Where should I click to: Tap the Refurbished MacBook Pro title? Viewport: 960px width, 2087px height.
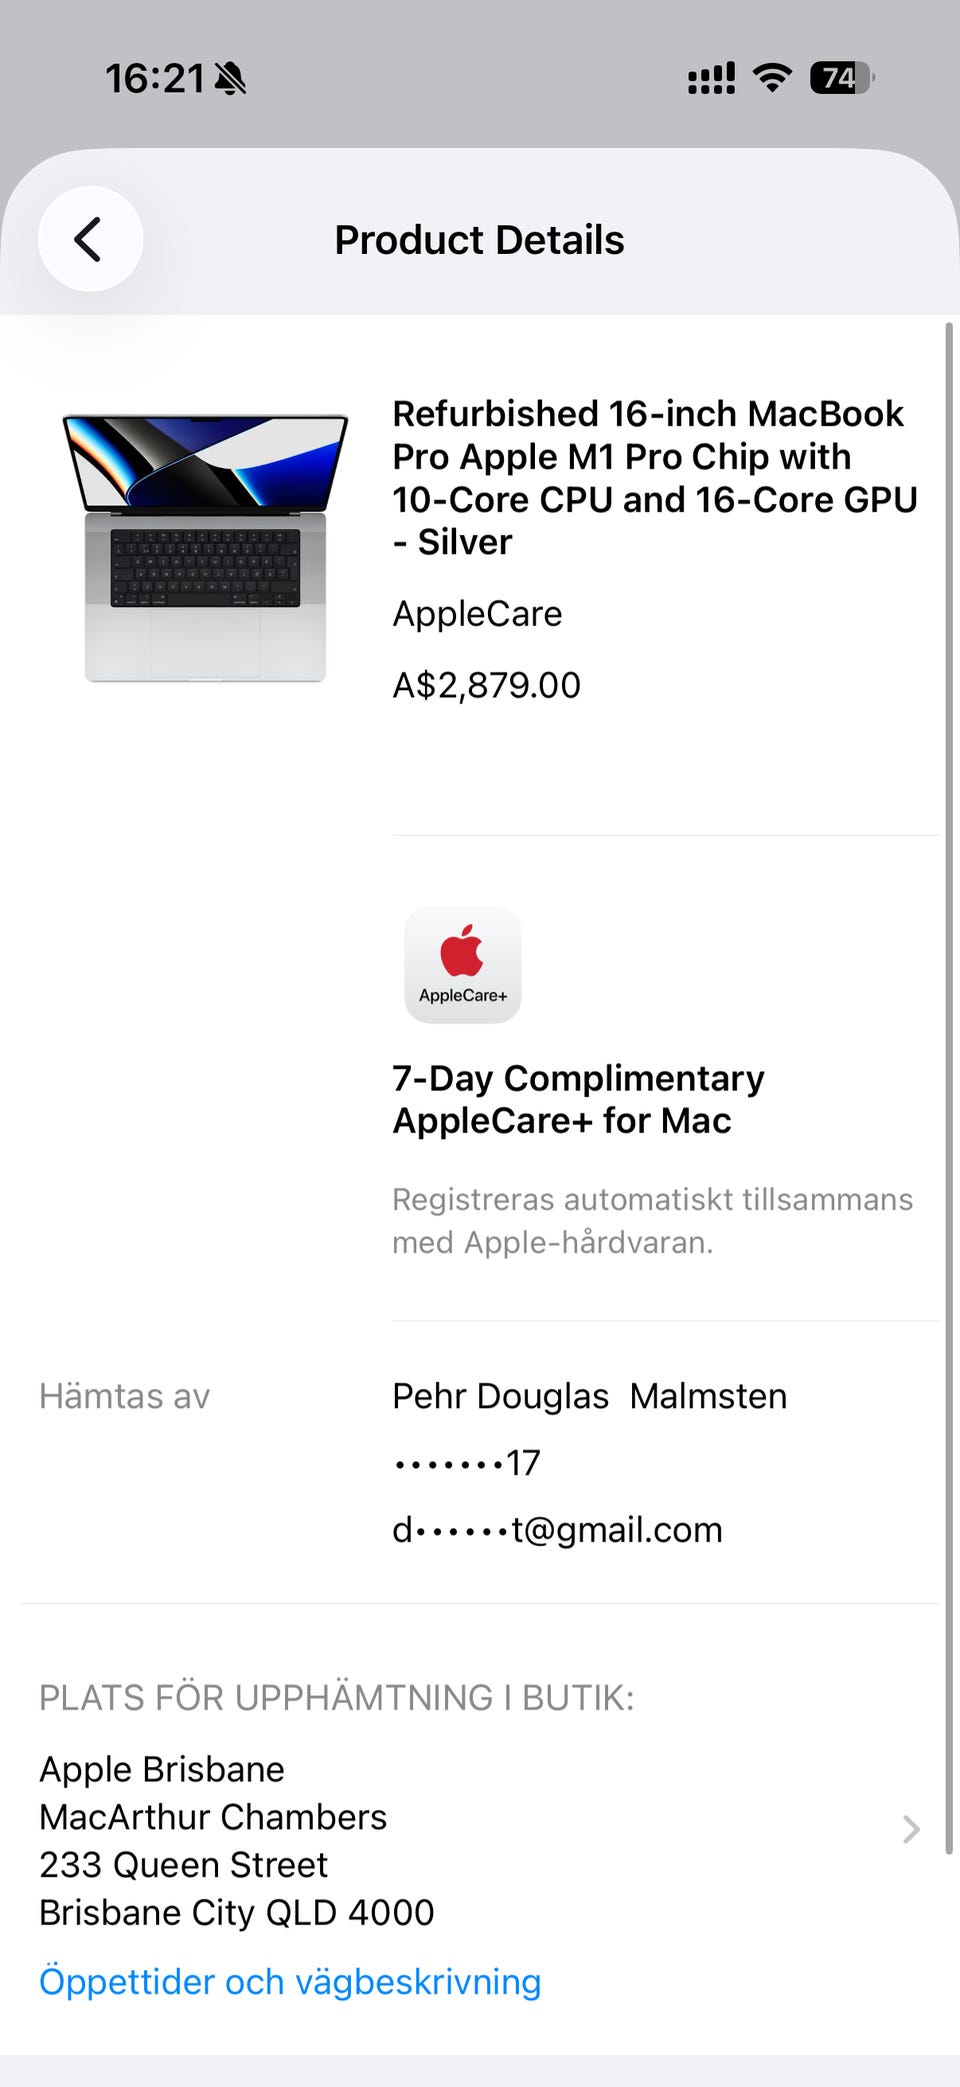(x=654, y=477)
